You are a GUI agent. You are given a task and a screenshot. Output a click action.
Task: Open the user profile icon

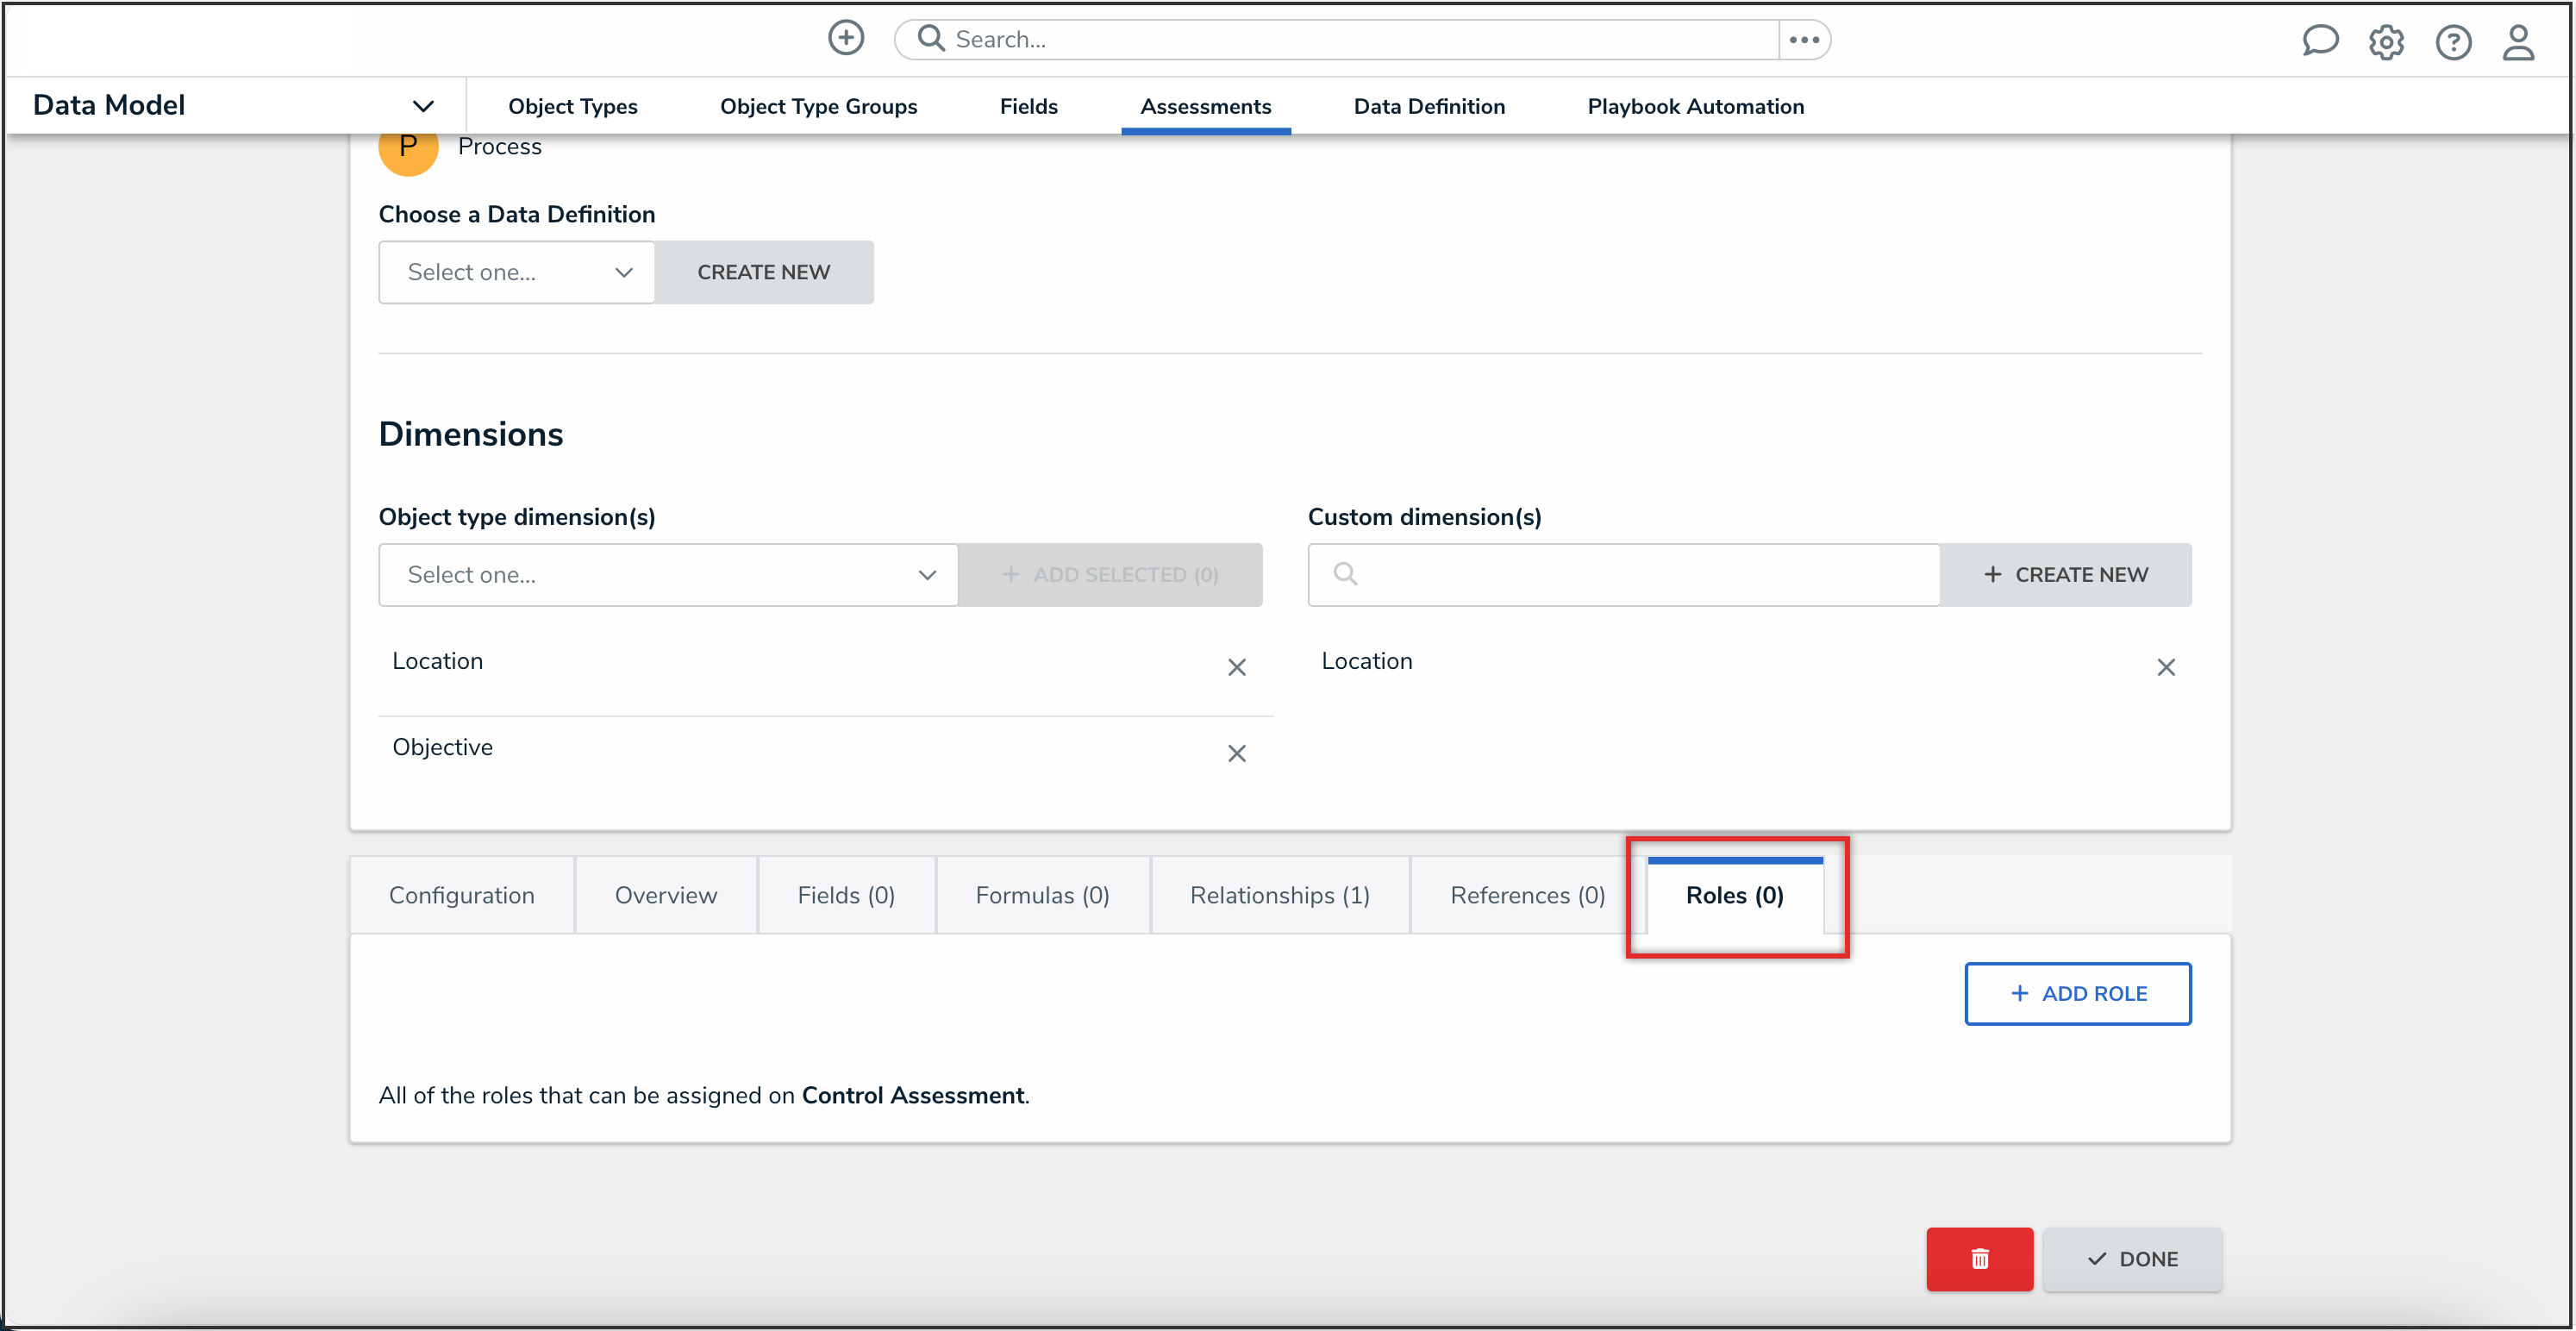coord(2517,42)
